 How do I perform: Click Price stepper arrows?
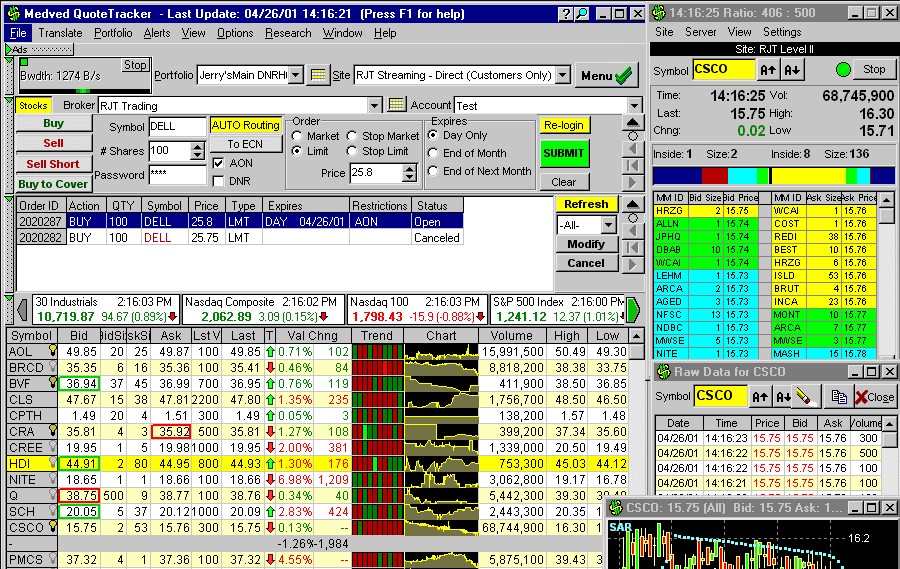click(x=409, y=172)
